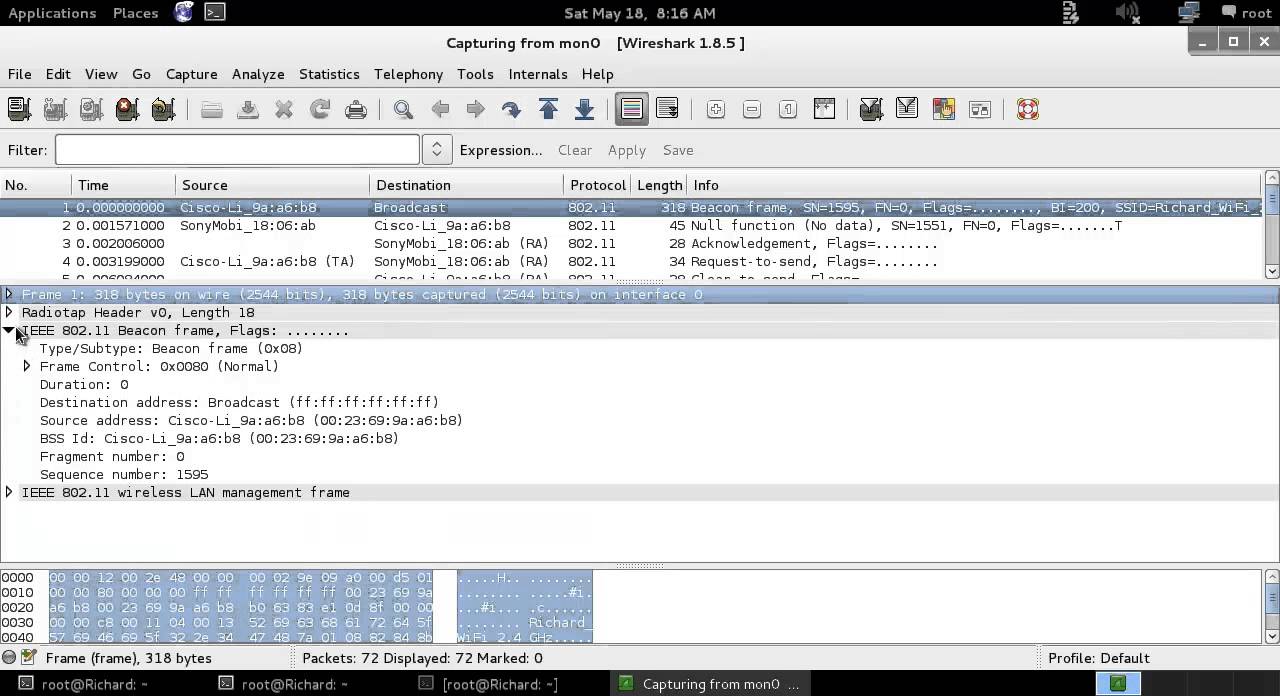
Task: Edit coloring rules icon
Action: pos(943,109)
